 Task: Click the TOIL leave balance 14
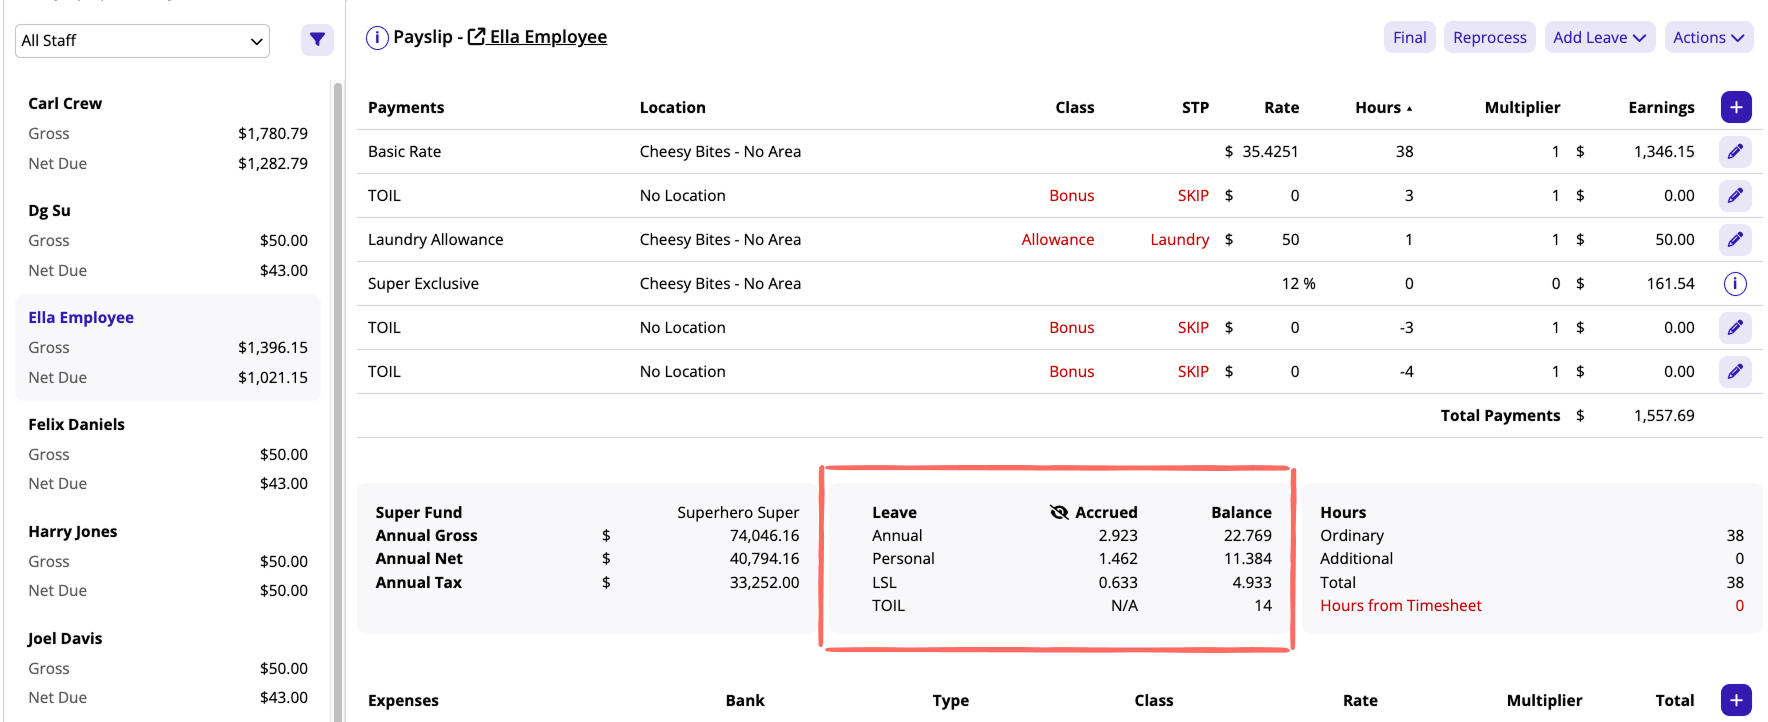[x=1263, y=605]
